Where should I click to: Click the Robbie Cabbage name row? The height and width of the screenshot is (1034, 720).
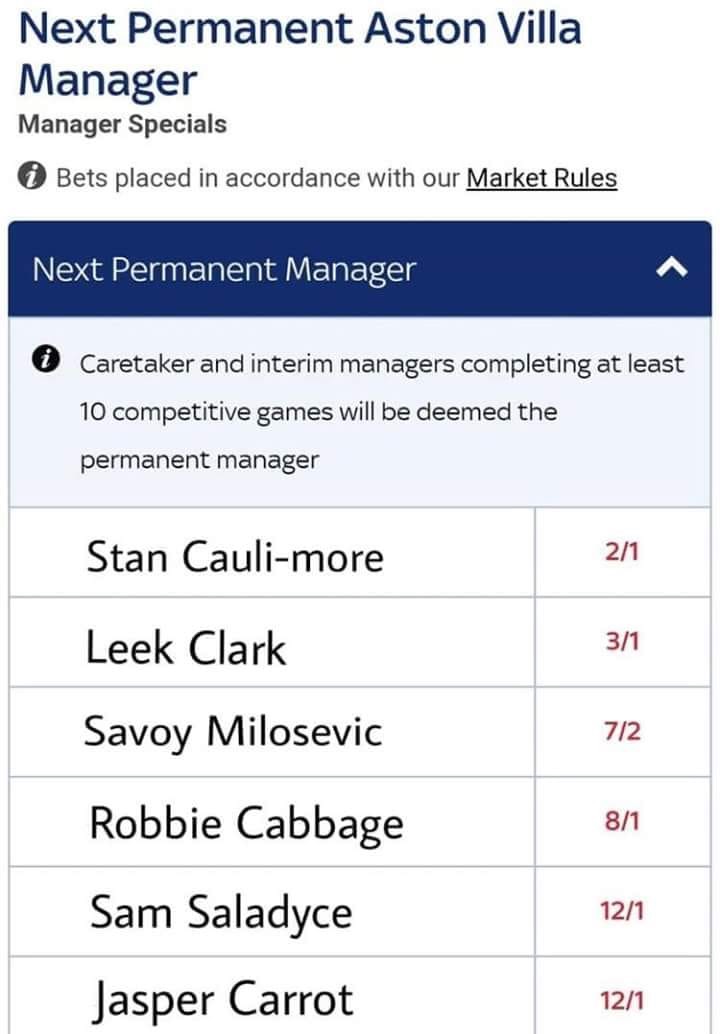(272, 822)
